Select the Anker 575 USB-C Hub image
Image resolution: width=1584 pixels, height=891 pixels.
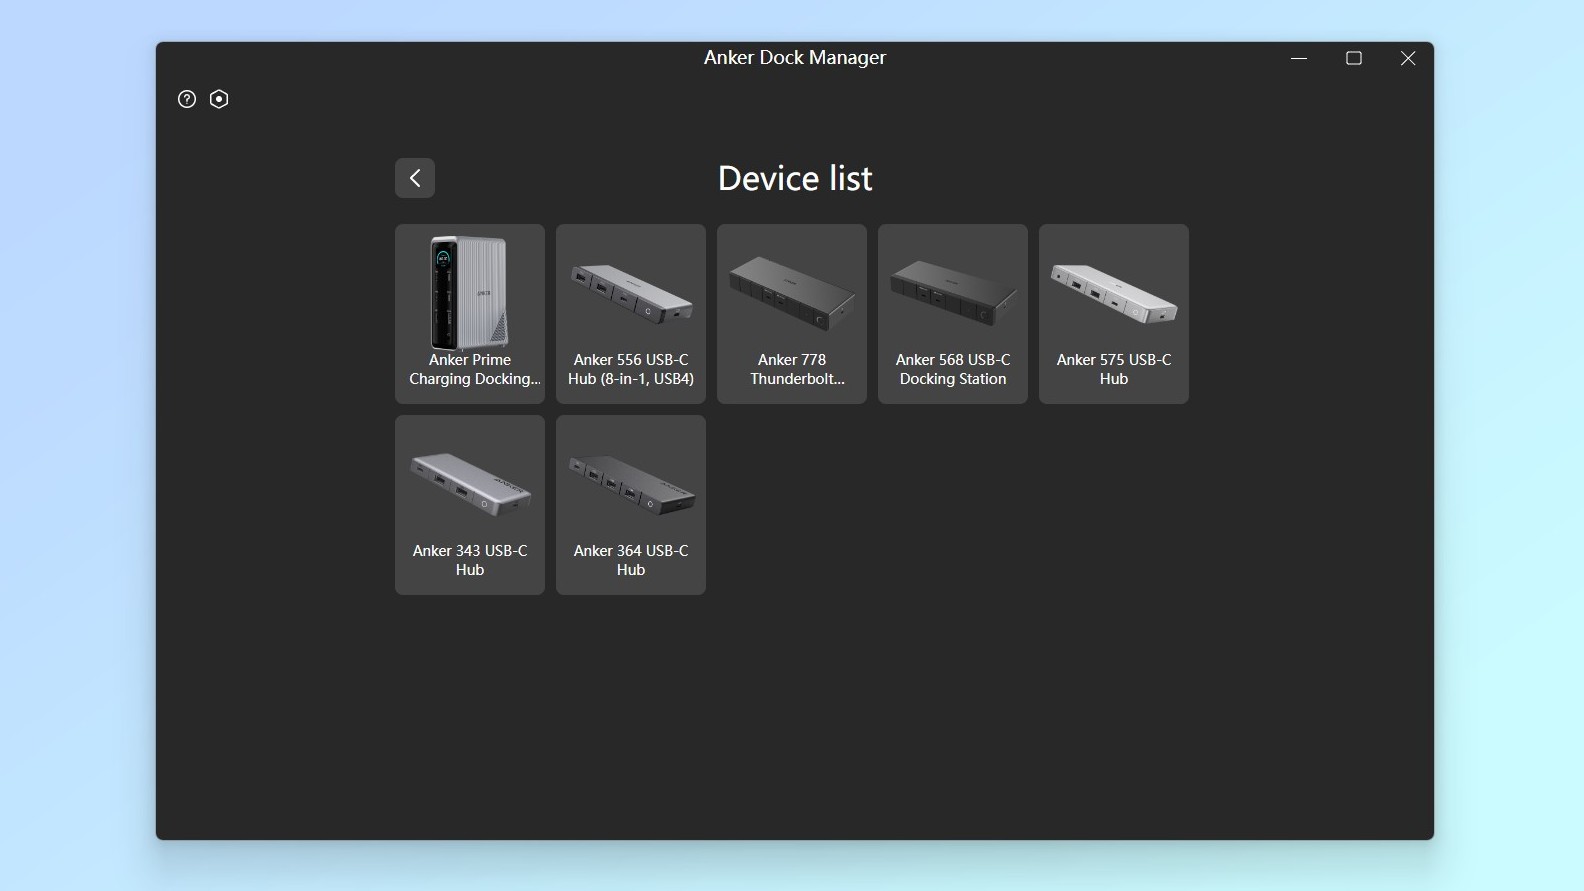(x=1114, y=292)
